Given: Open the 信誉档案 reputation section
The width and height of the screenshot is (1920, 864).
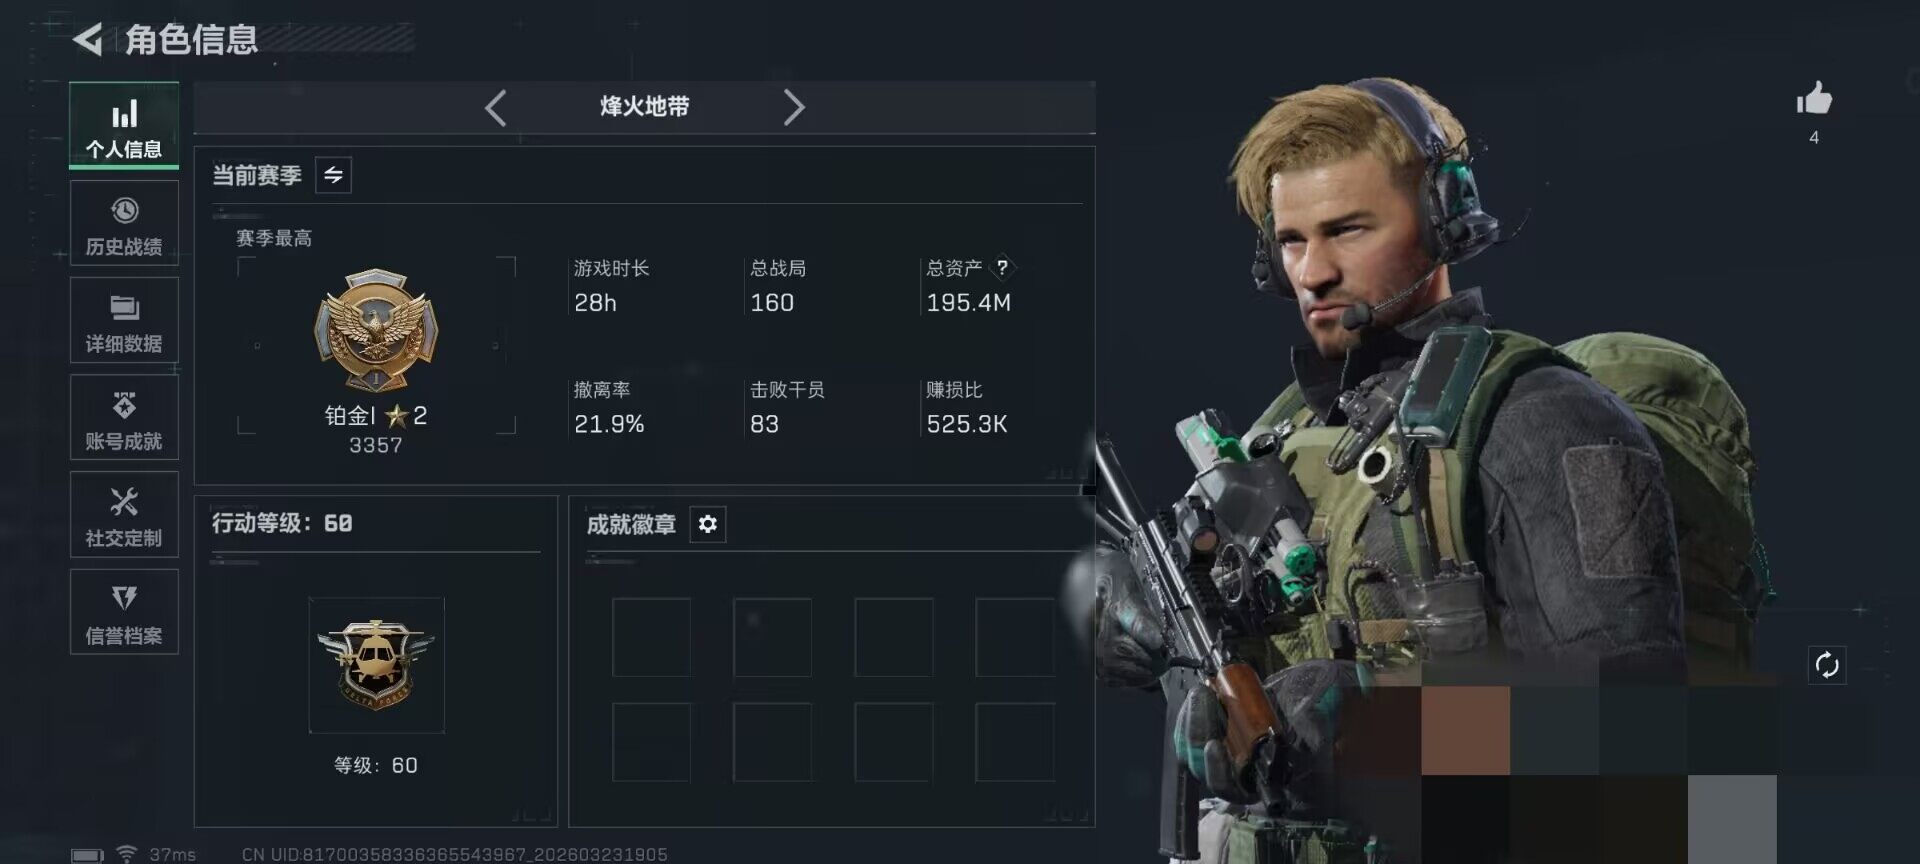Looking at the screenshot, I should pyautogui.click(x=124, y=612).
